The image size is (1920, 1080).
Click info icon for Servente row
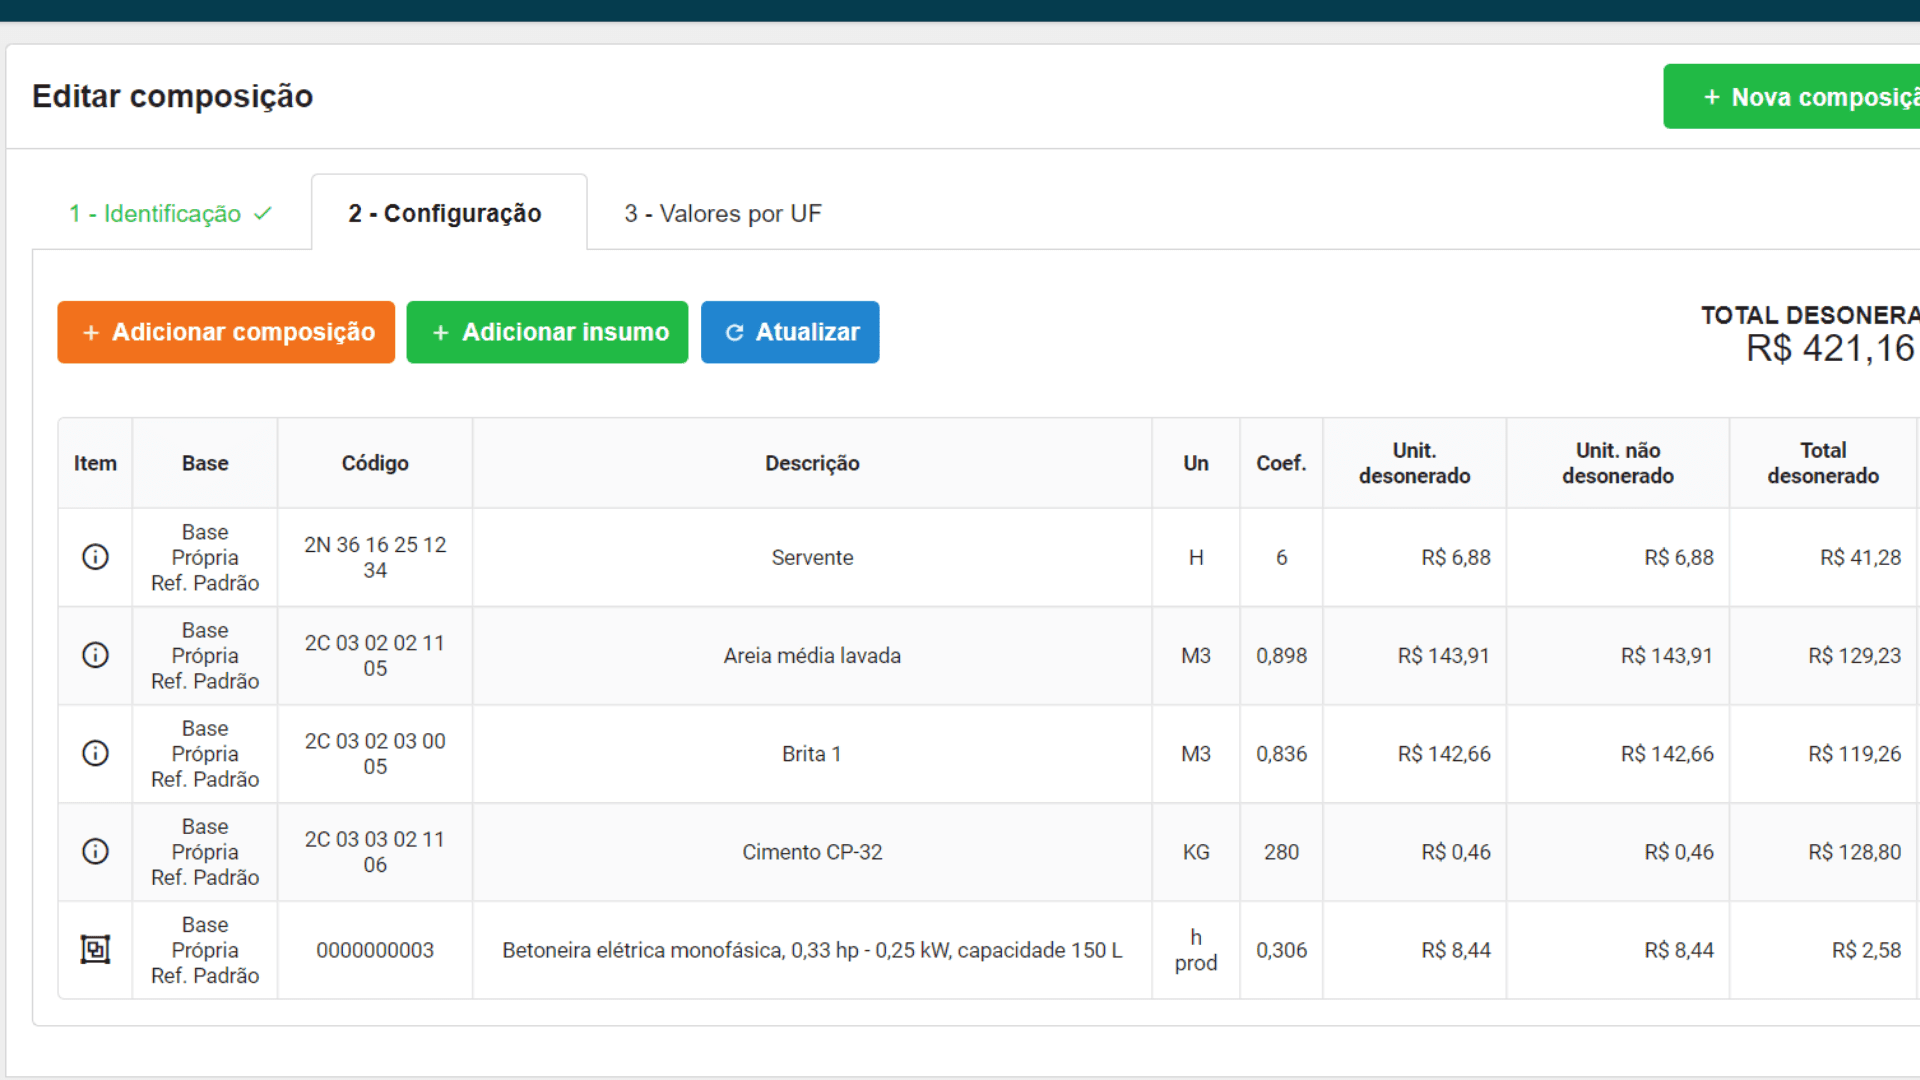[95, 557]
